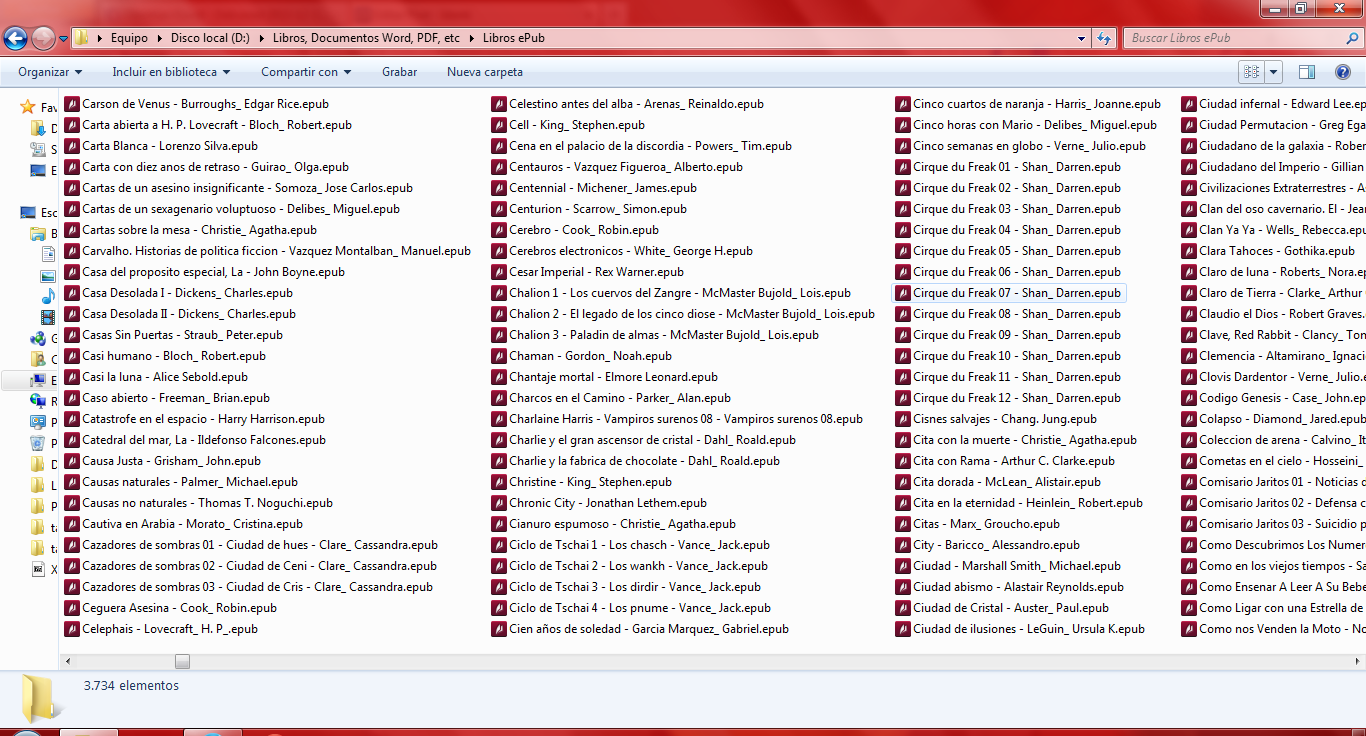Click the large folder icon in the details pane
This screenshot has height=736, width=1366.
[42, 697]
